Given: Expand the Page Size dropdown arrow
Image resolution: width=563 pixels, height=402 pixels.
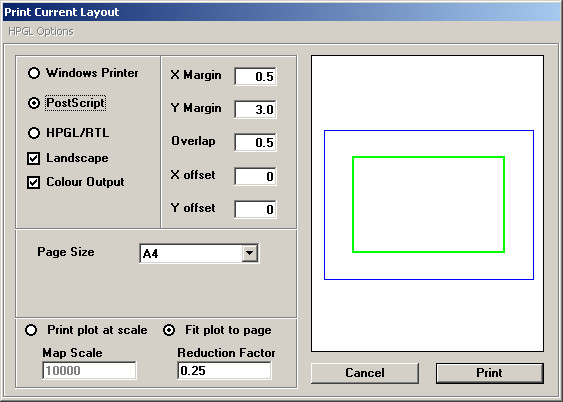Looking at the screenshot, I should click(250, 253).
